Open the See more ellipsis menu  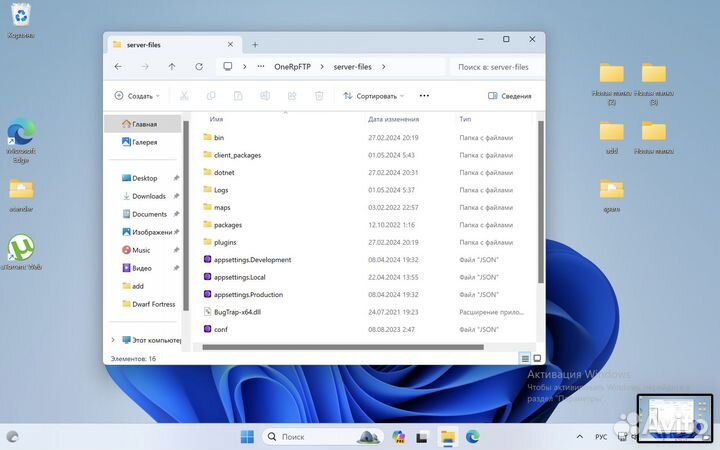tap(424, 96)
